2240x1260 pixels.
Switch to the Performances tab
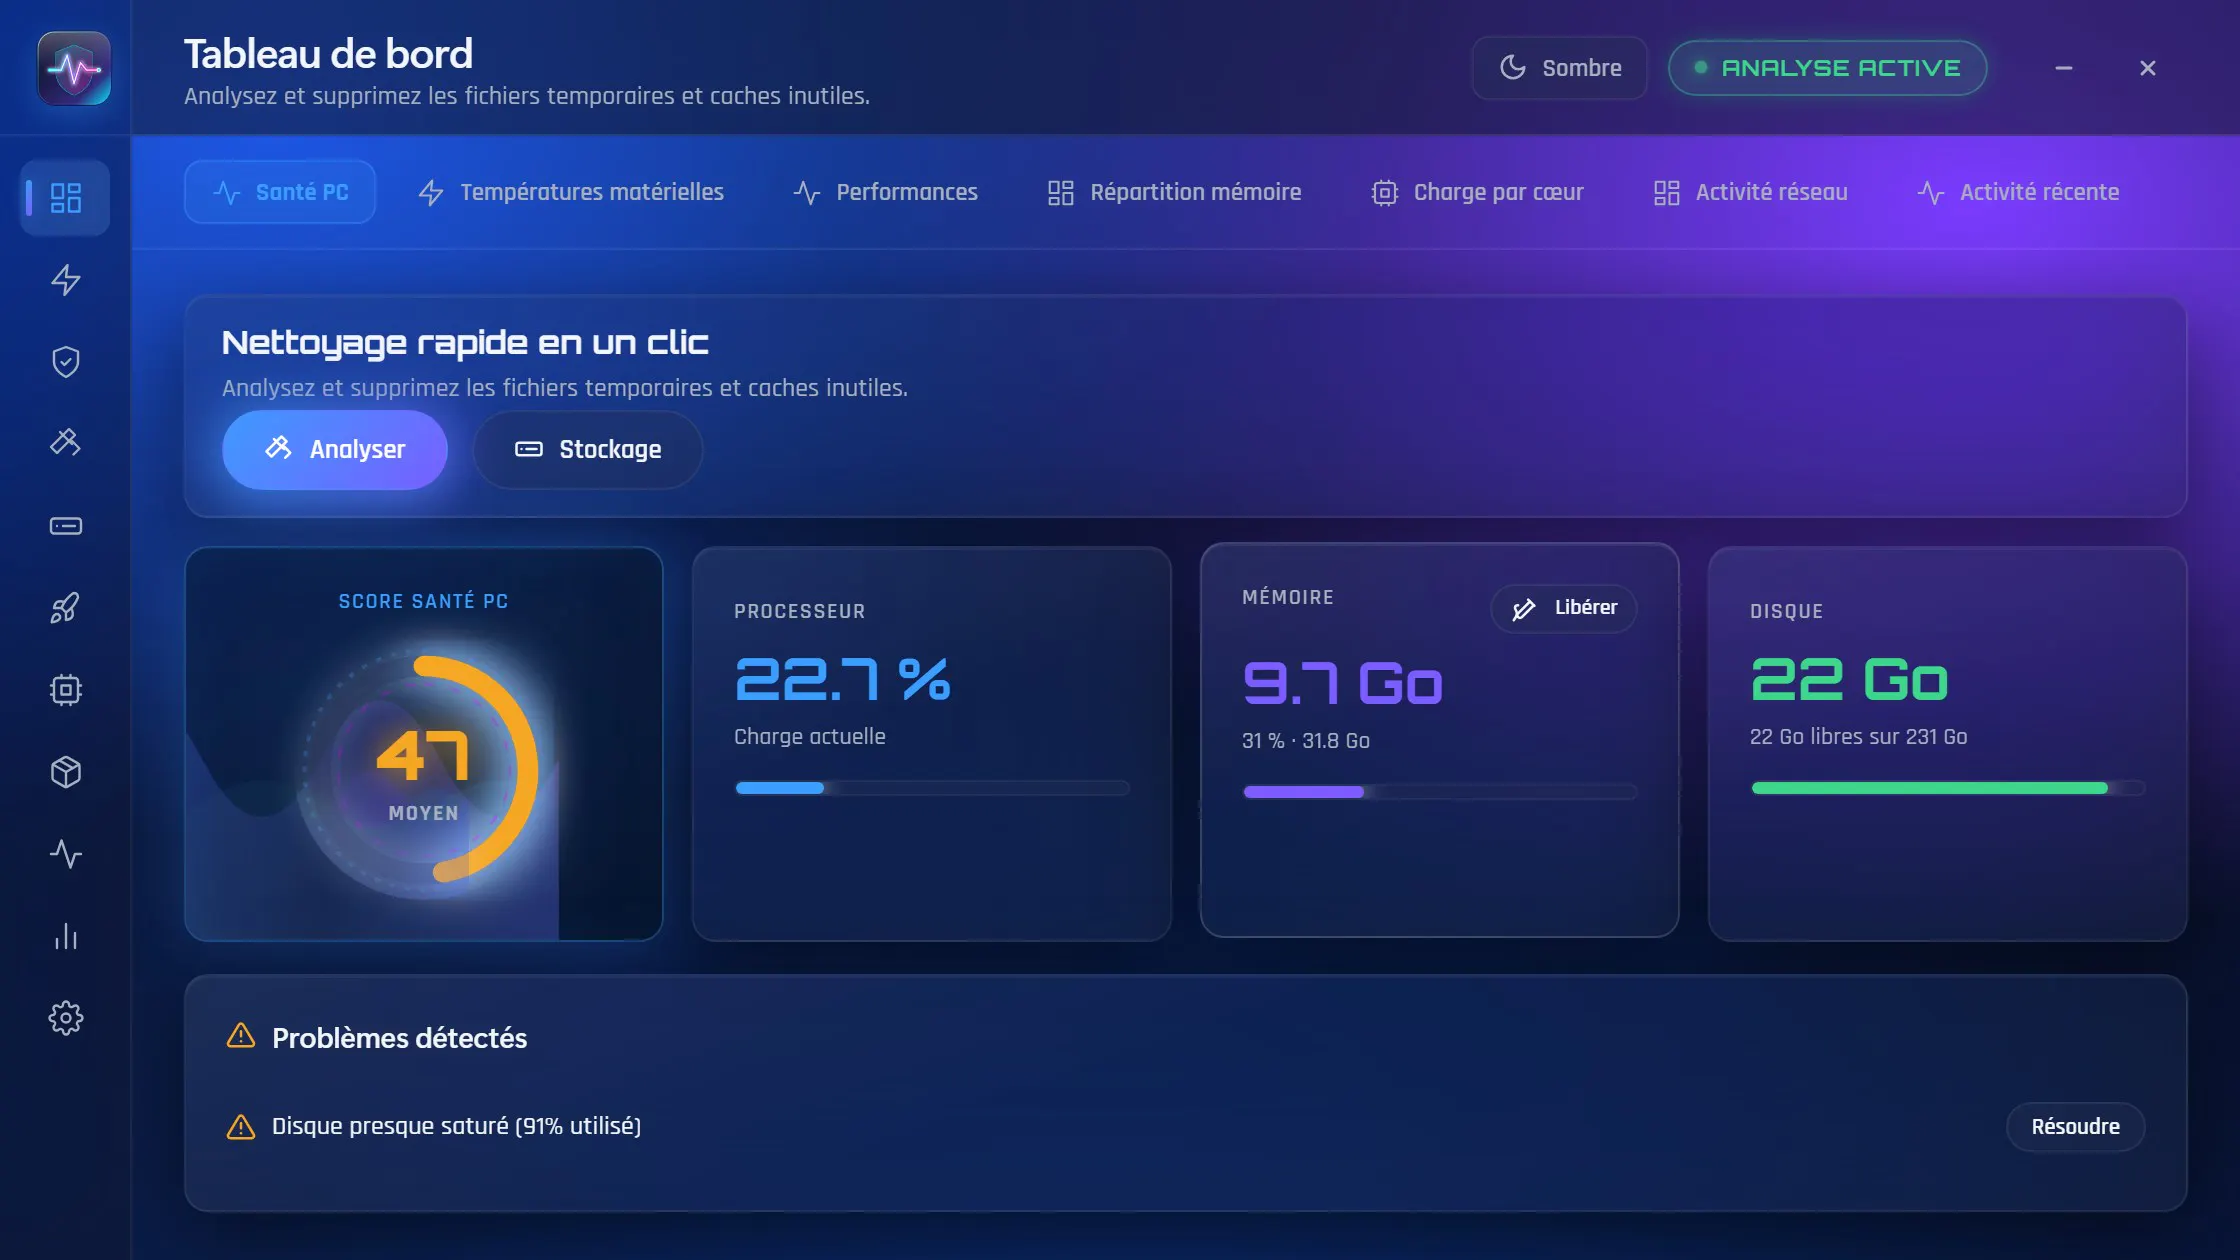click(886, 192)
